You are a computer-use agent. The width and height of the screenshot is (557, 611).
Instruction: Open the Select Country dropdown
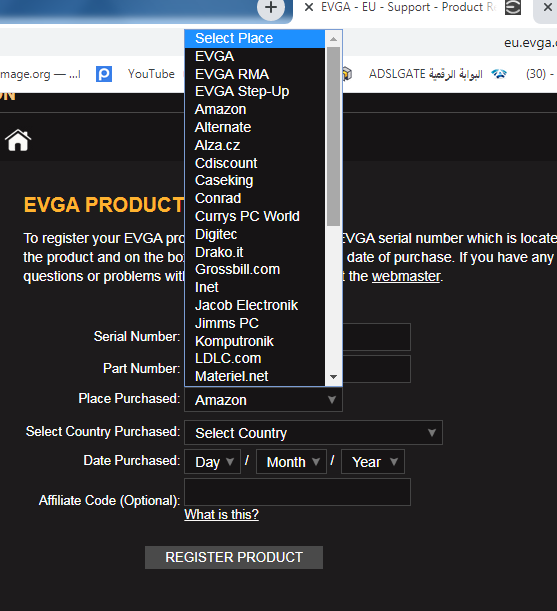pos(313,433)
